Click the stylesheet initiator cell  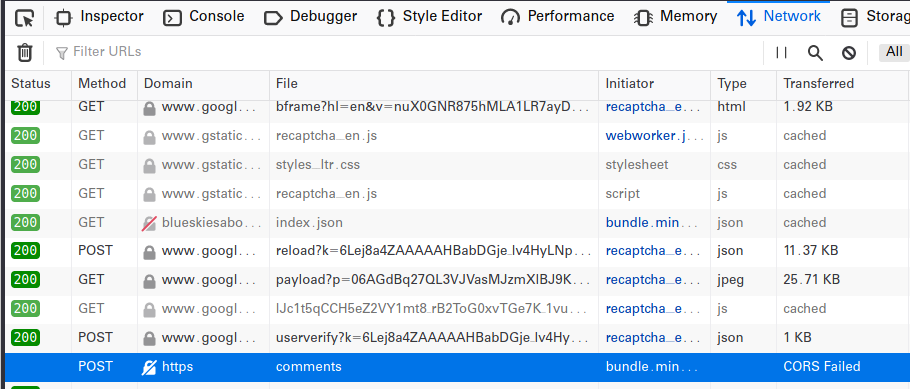point(637,165)
